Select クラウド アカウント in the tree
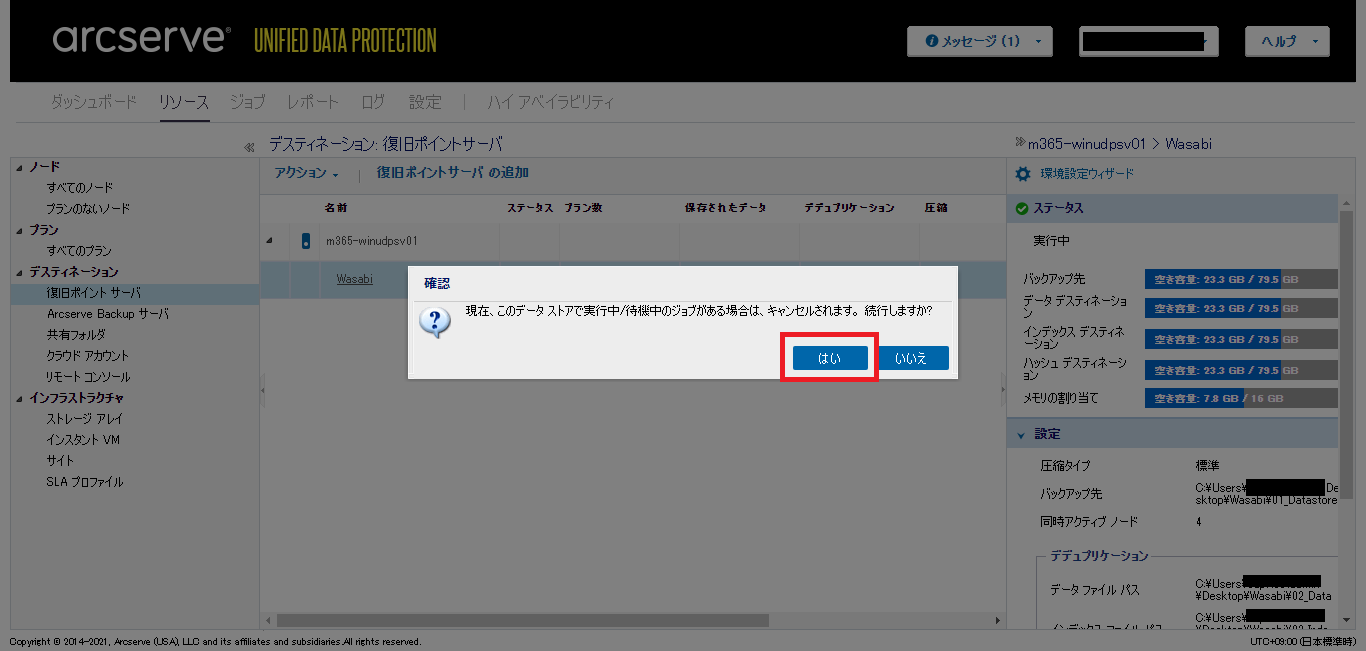1366x651 pixels. tap(88, 356)
